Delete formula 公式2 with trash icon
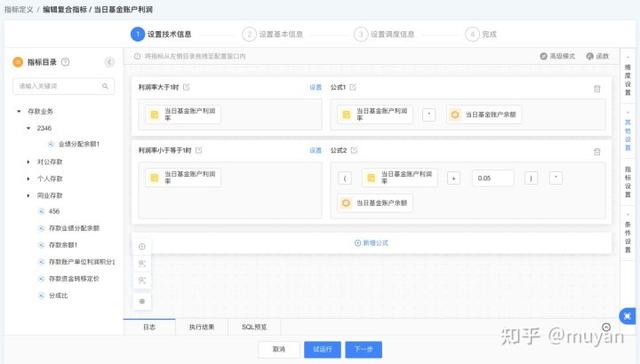The image size is (640, 364). 597,152
